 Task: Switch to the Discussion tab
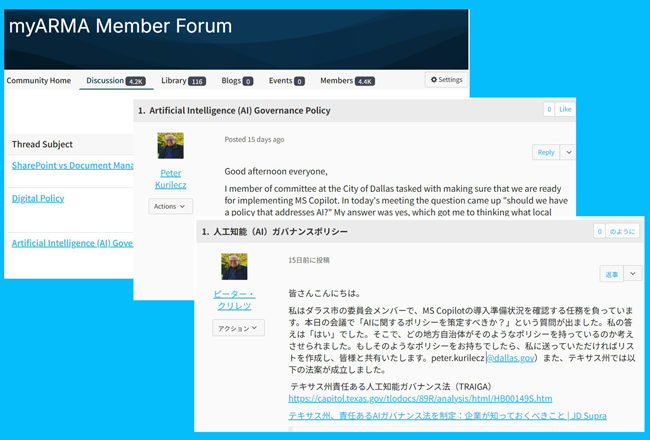coord(116,80)
